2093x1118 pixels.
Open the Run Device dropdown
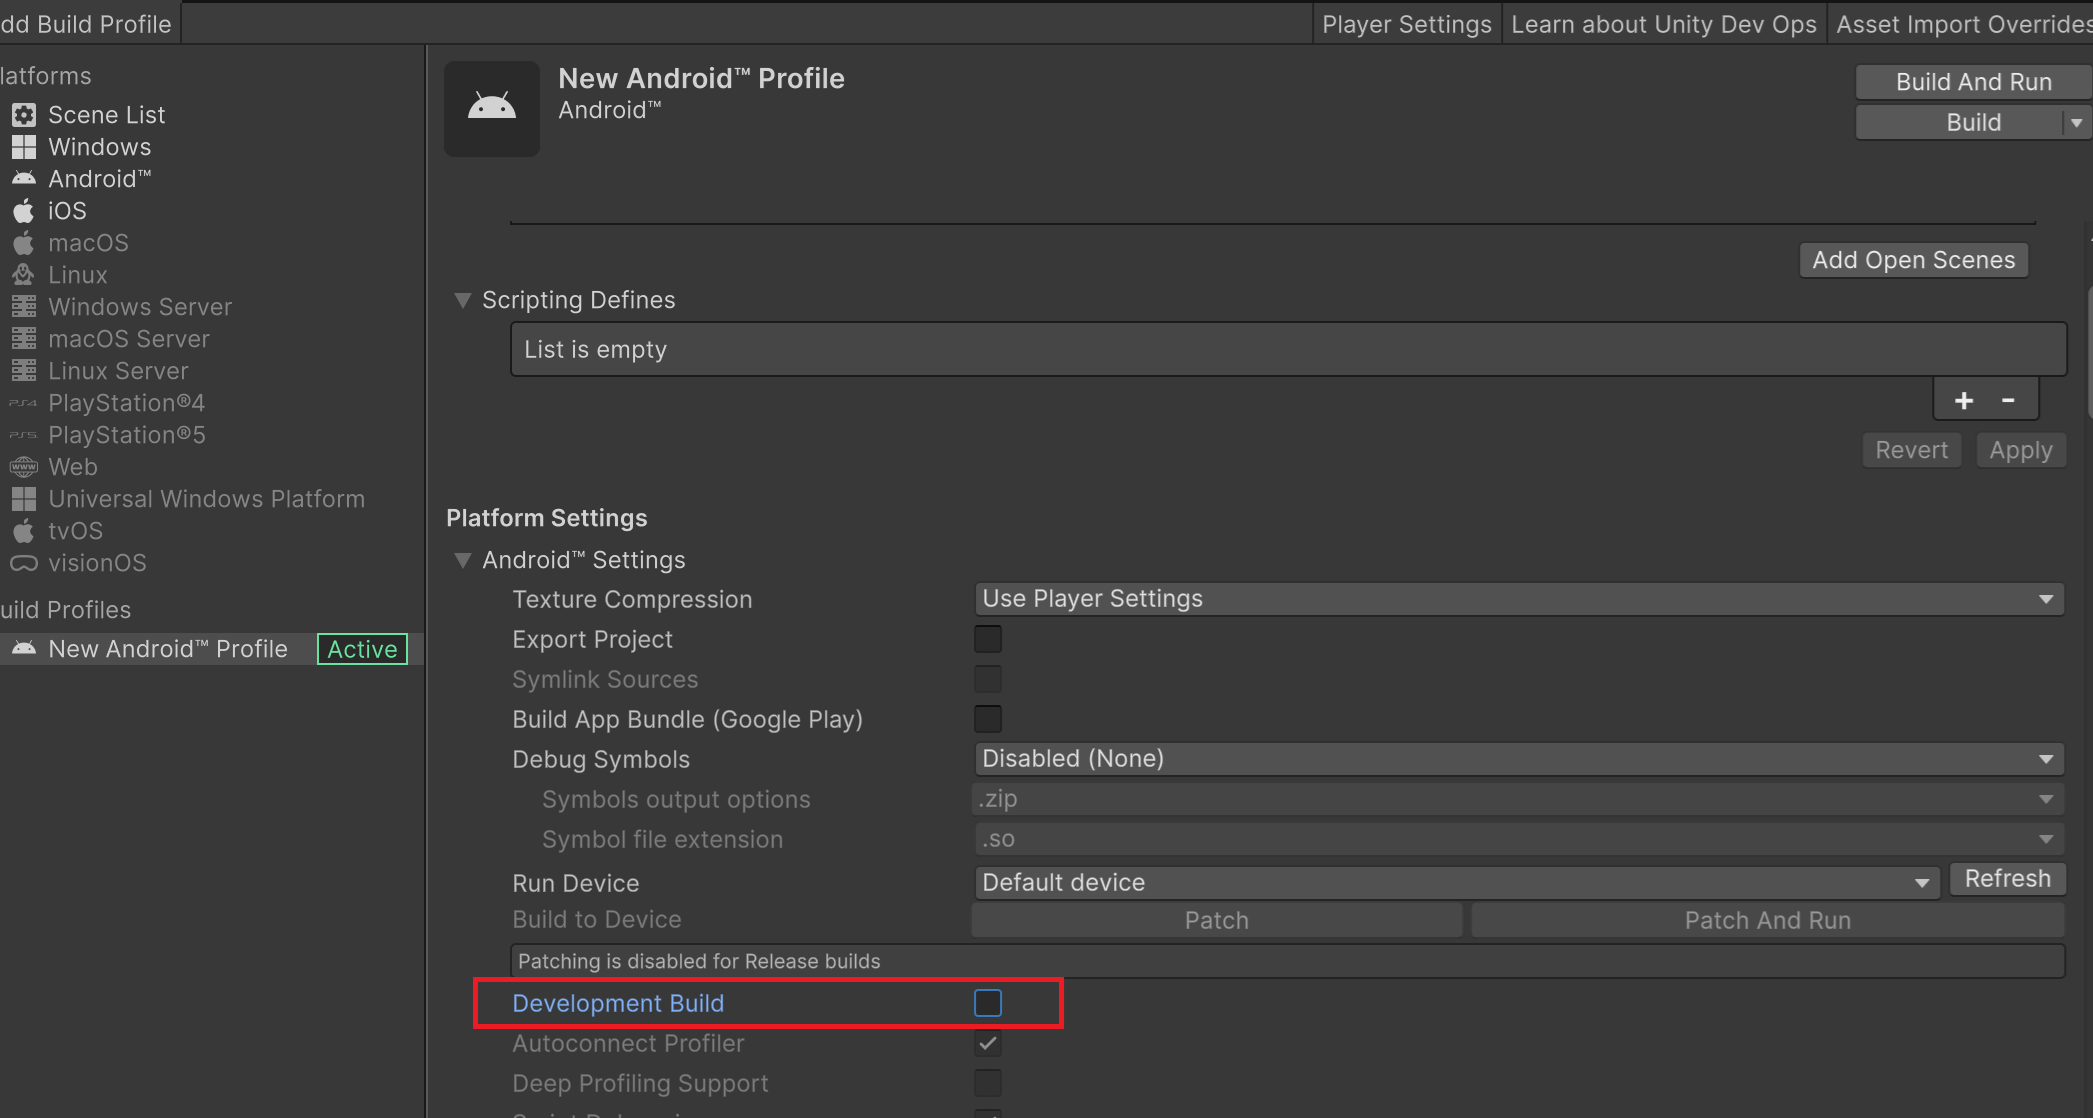[x=1455, y=883]
